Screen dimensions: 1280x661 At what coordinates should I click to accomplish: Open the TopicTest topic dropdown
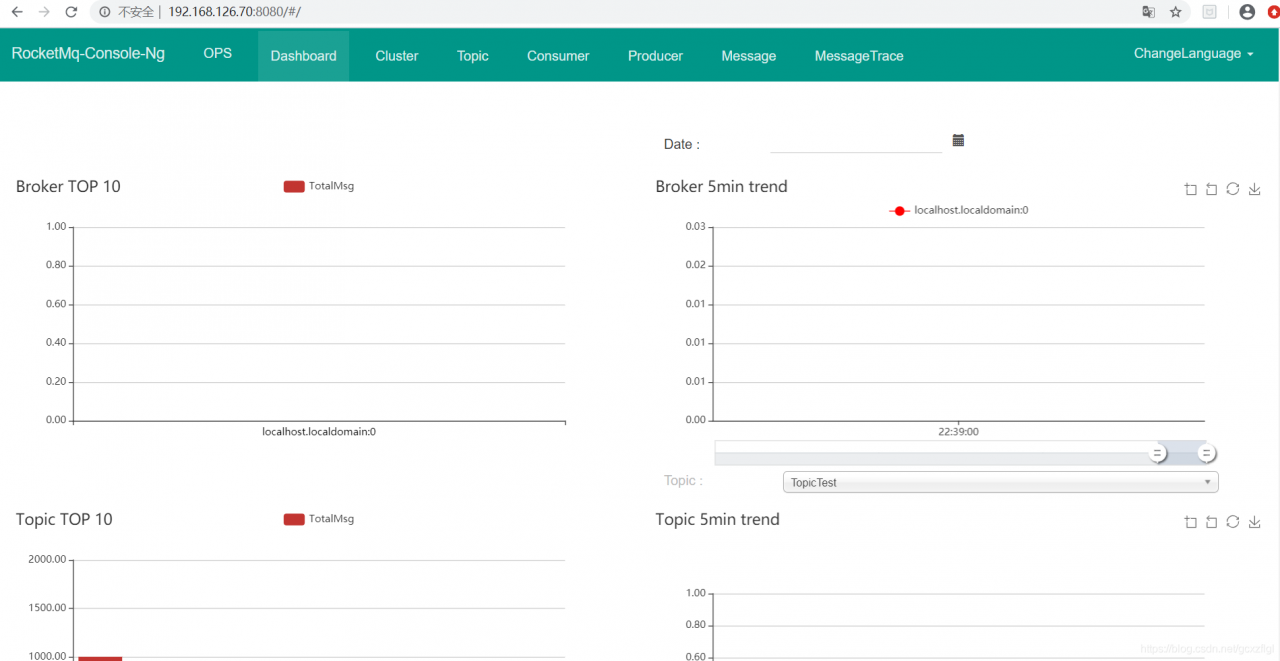pos(1000,482)
